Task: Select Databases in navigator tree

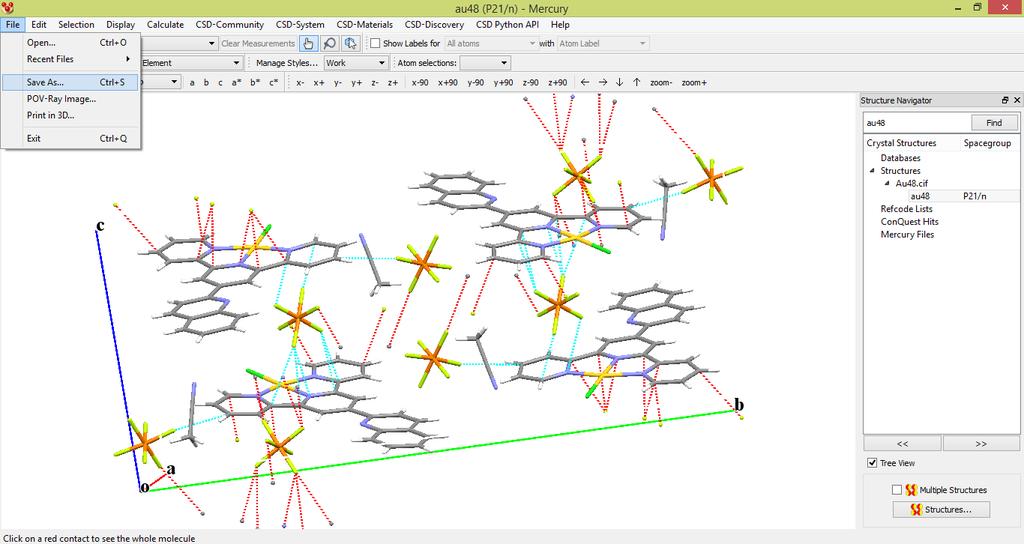Action: [900, 158]
